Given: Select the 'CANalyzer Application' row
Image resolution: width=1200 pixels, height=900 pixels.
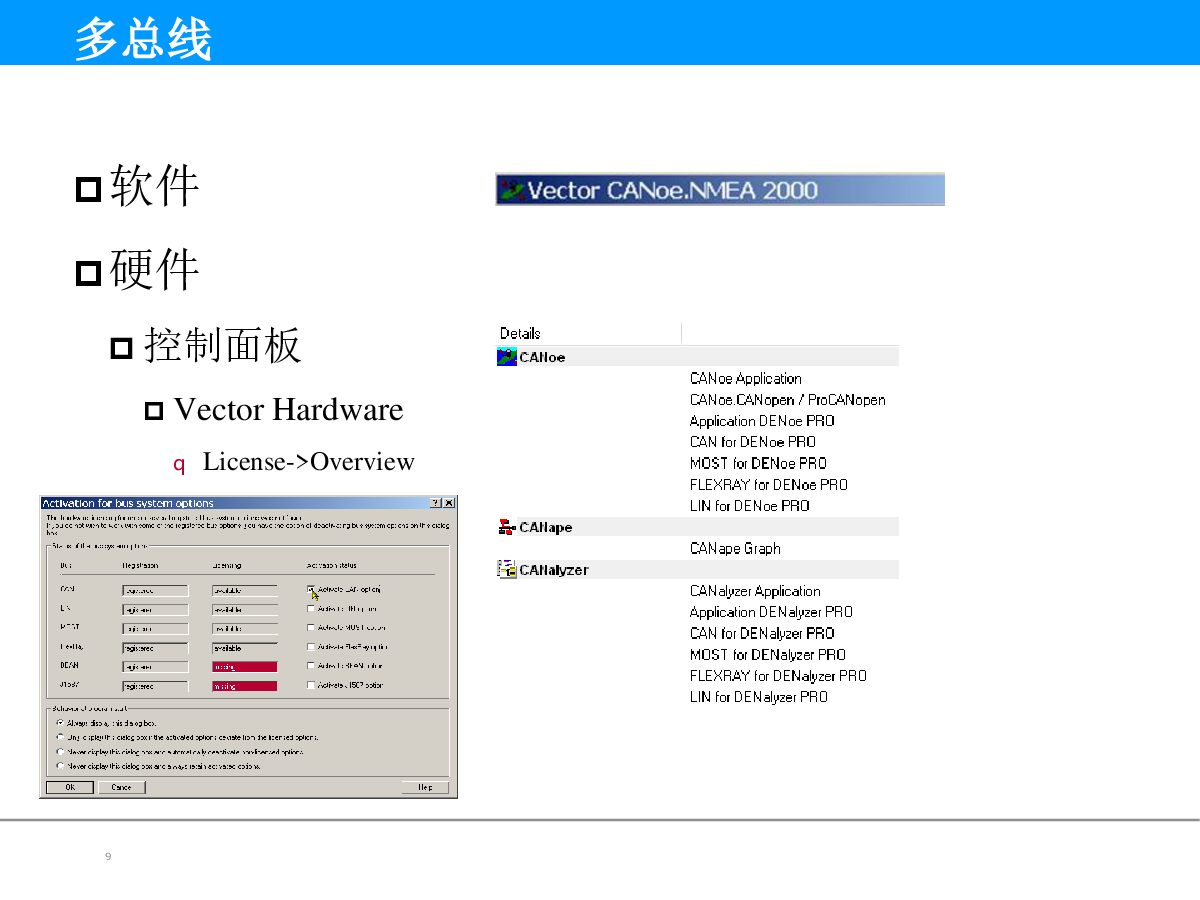Looking at the screenshot, I should 755,591.
